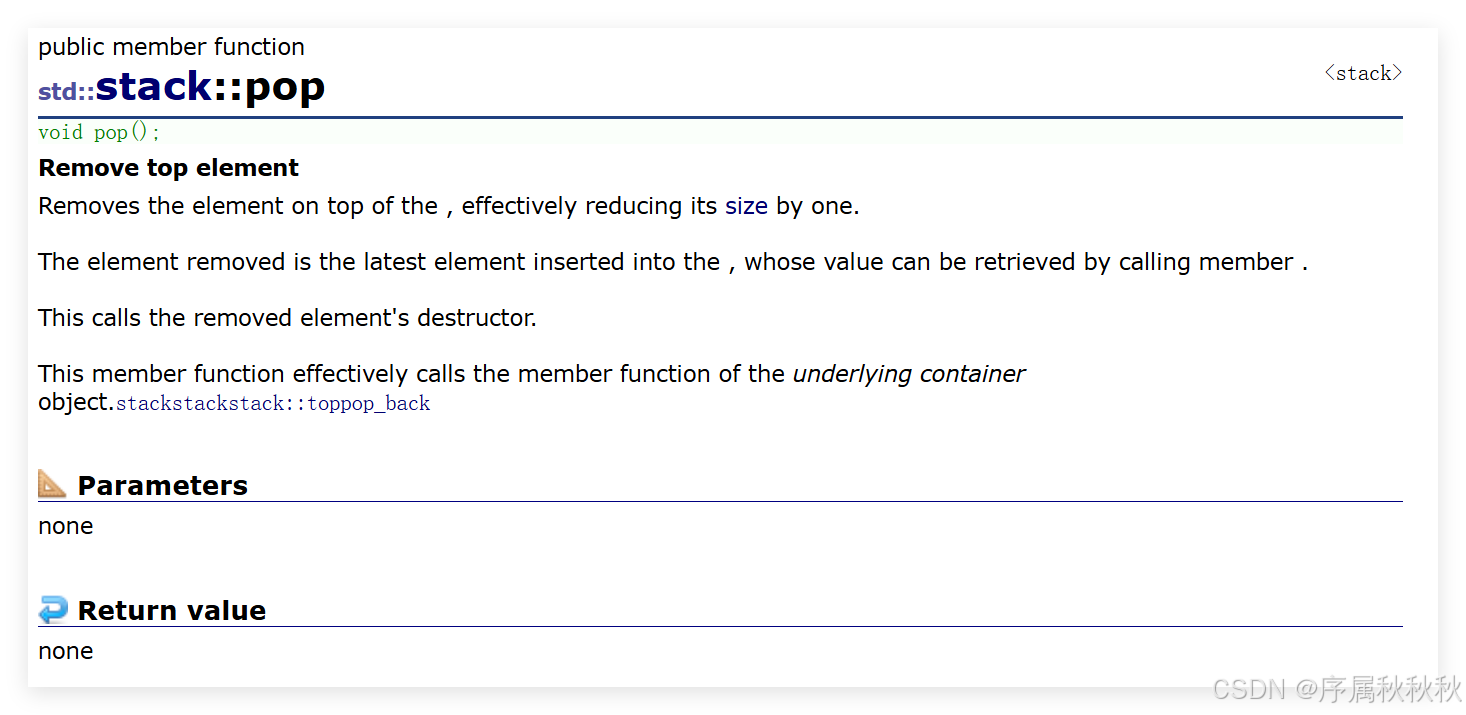
Task: Select the Parameters section heading
Action: click(x=162, y=485)
